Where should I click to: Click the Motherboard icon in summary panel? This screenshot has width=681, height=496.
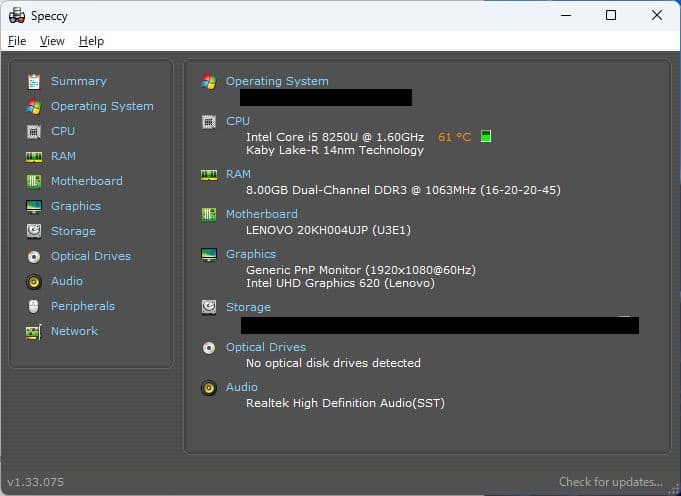pos(209,215)
